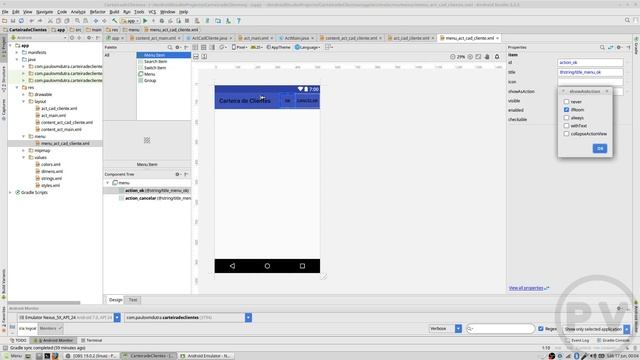Viewport: 640px width, 360px height.
Task: Check the always option
Action: tap(566, 118)
